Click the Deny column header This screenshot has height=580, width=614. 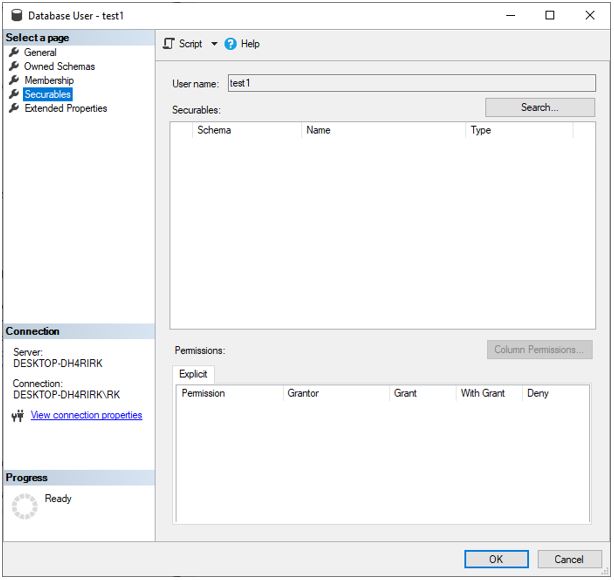(x=556, y=393)
